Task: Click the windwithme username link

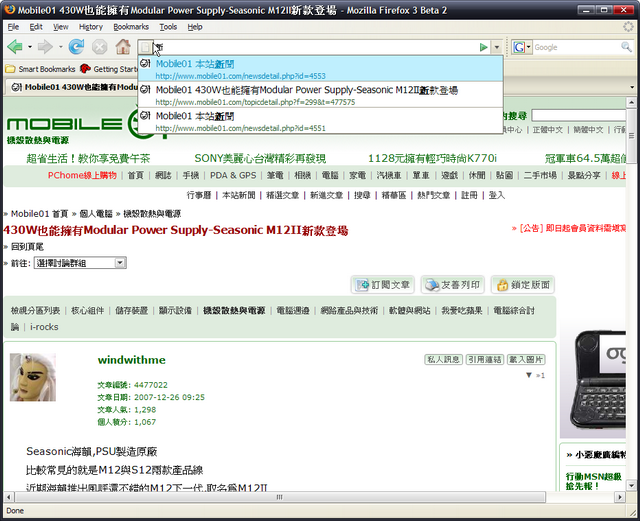Action: click(131, 360)
